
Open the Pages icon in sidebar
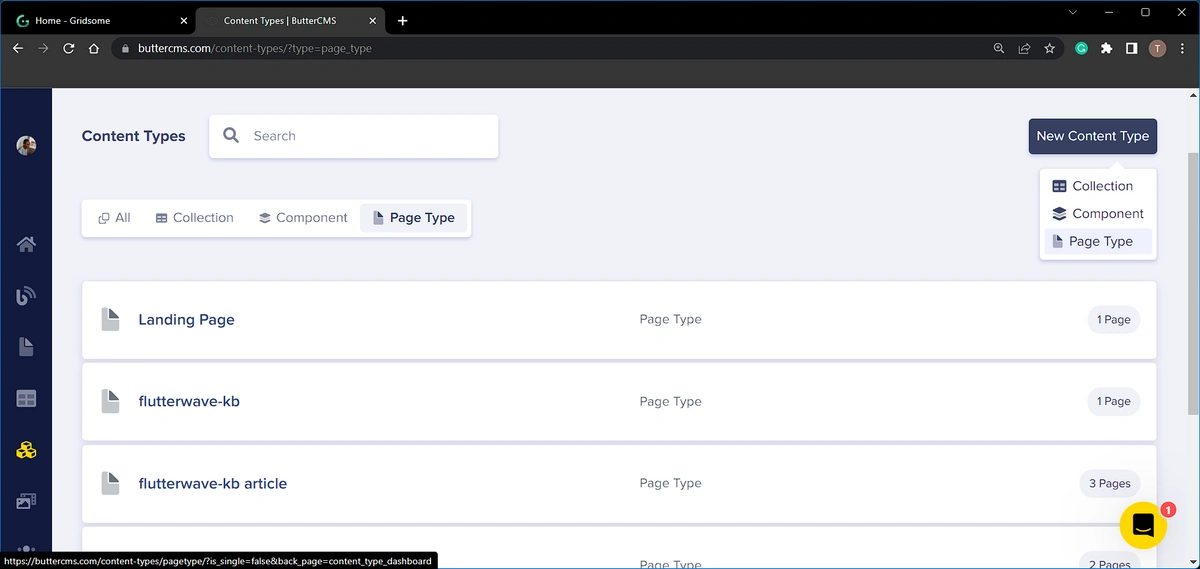(26, 347)
